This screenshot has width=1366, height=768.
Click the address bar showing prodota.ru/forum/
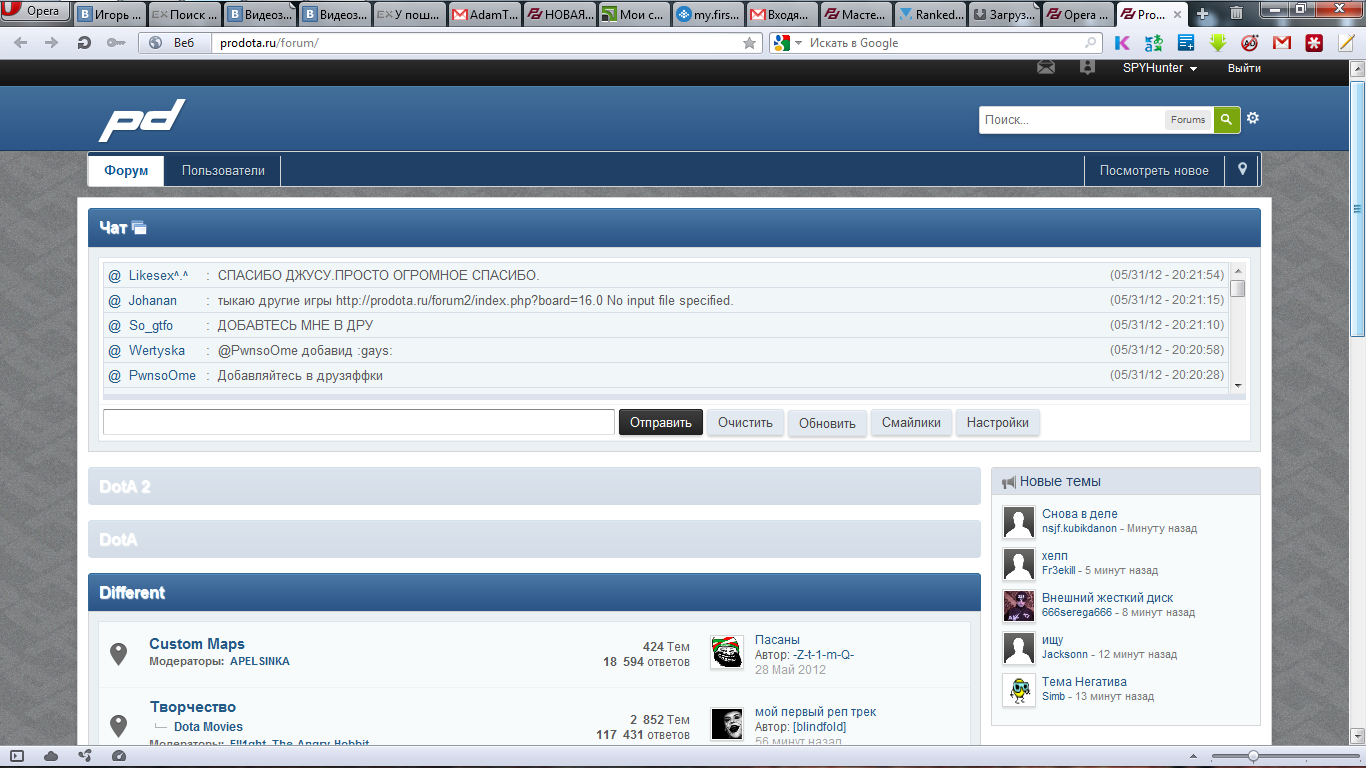point(475,43)
